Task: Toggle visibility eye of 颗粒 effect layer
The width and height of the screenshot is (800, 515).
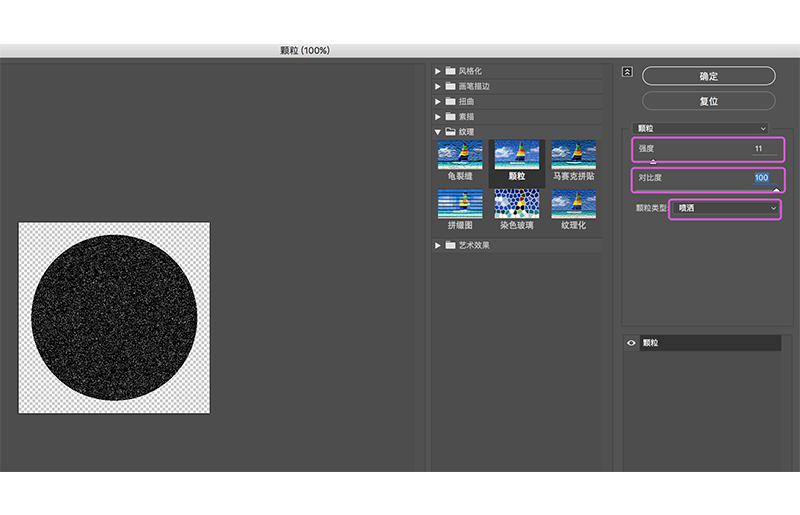Action: click(x=631, y=343)
